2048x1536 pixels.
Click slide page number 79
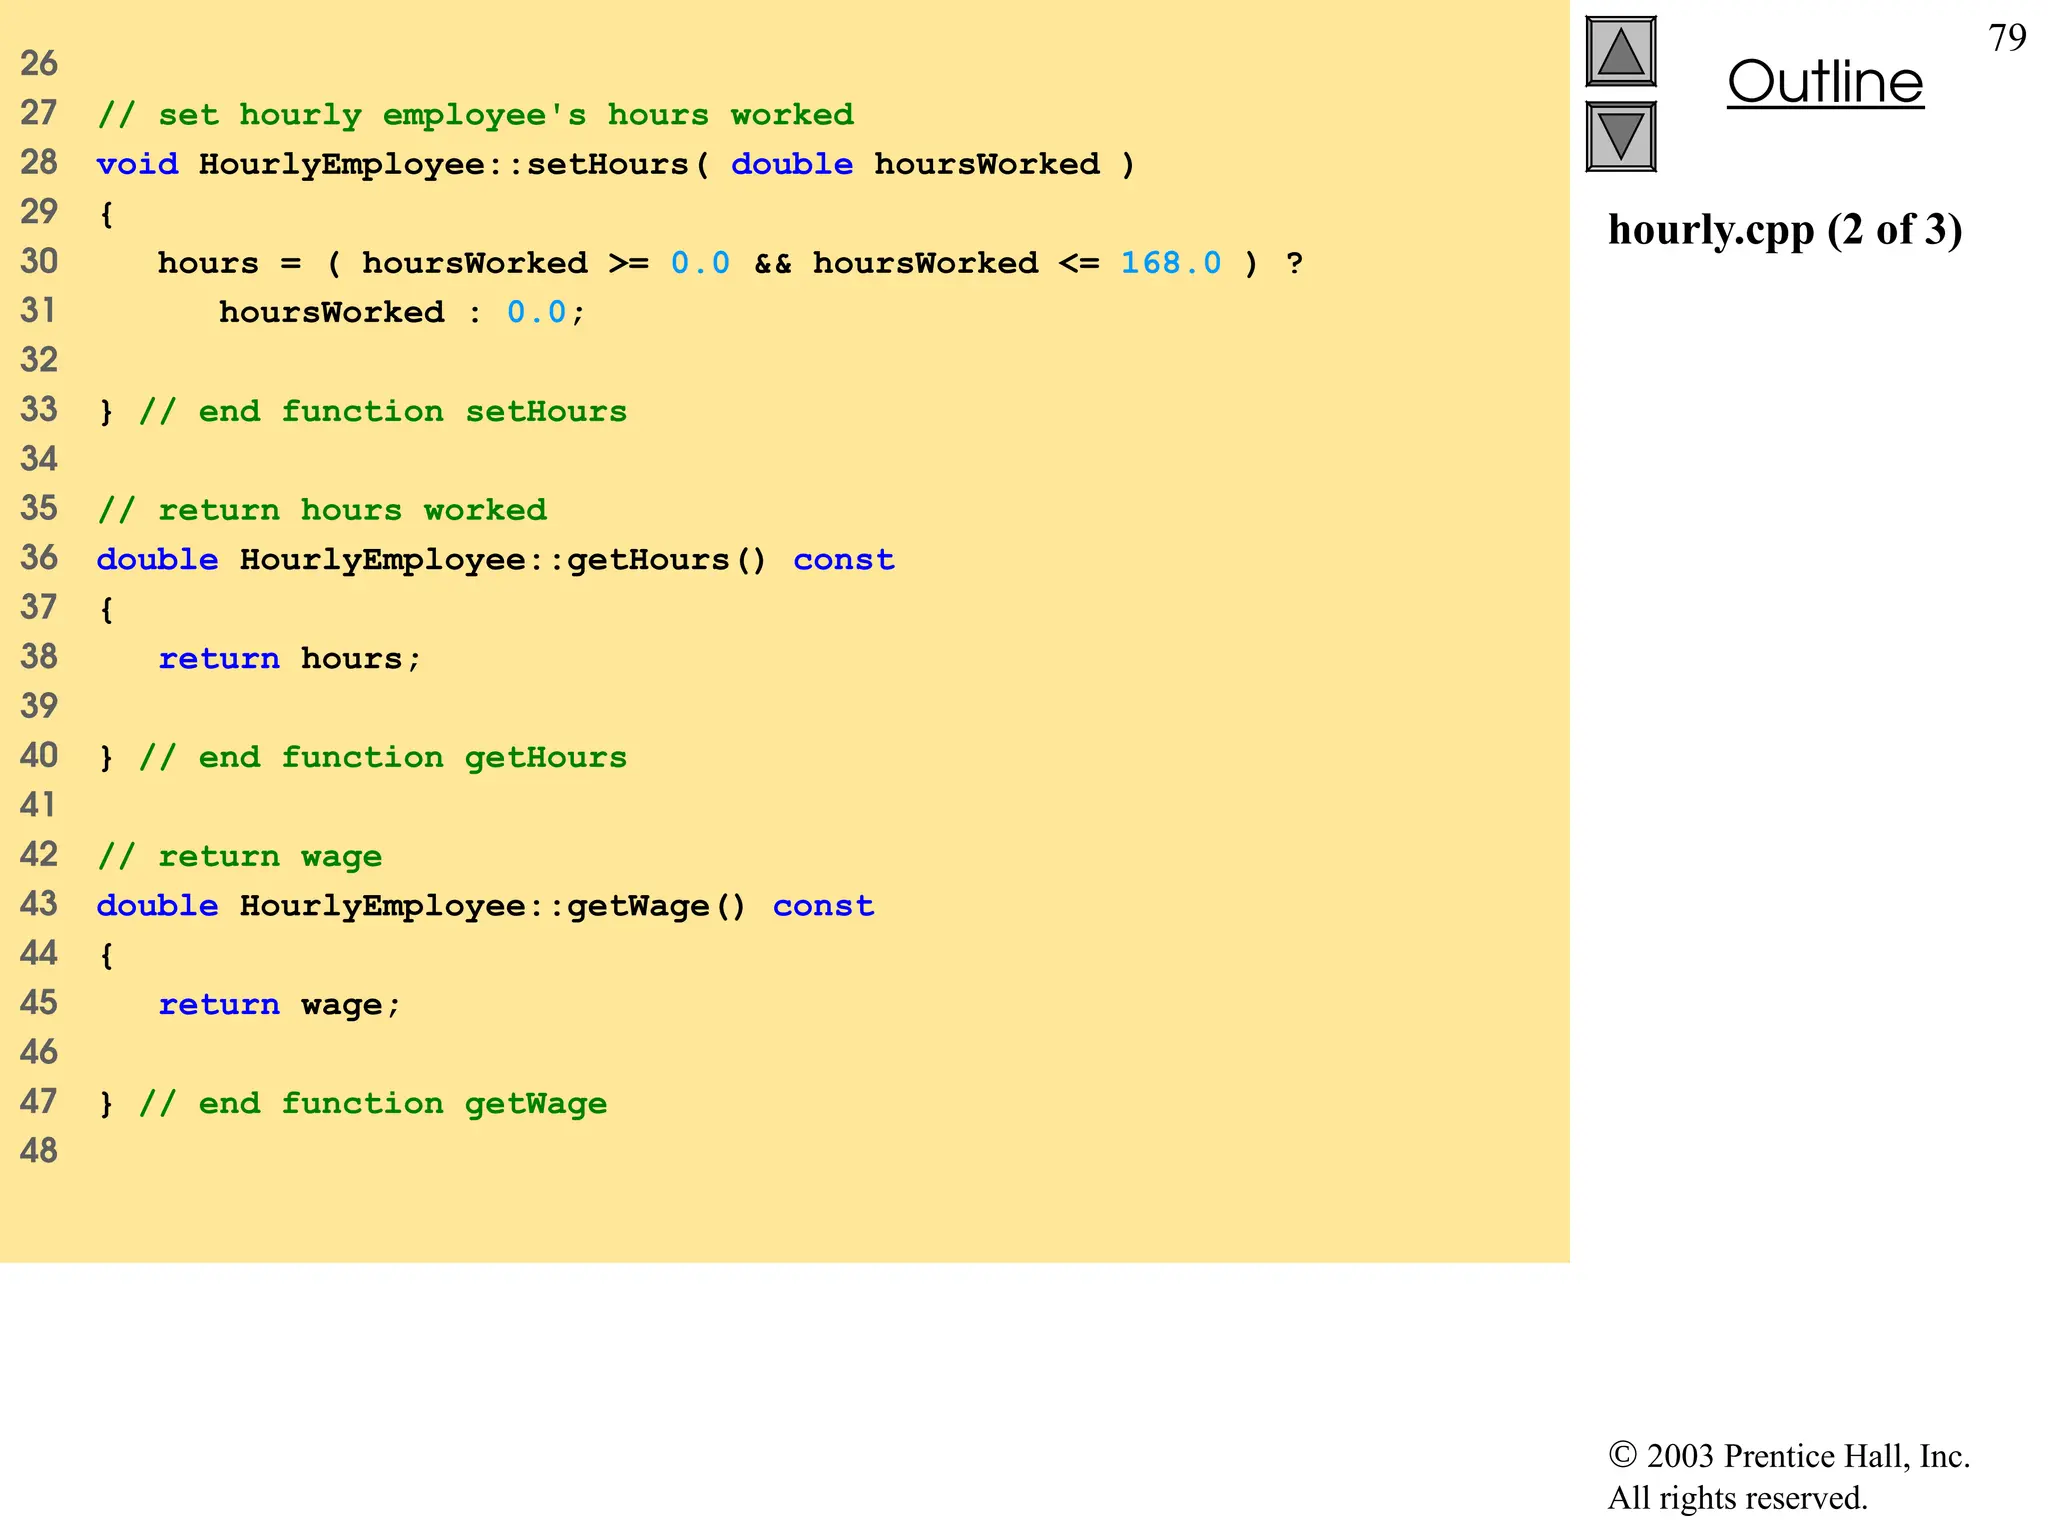tap(2006, 38)
